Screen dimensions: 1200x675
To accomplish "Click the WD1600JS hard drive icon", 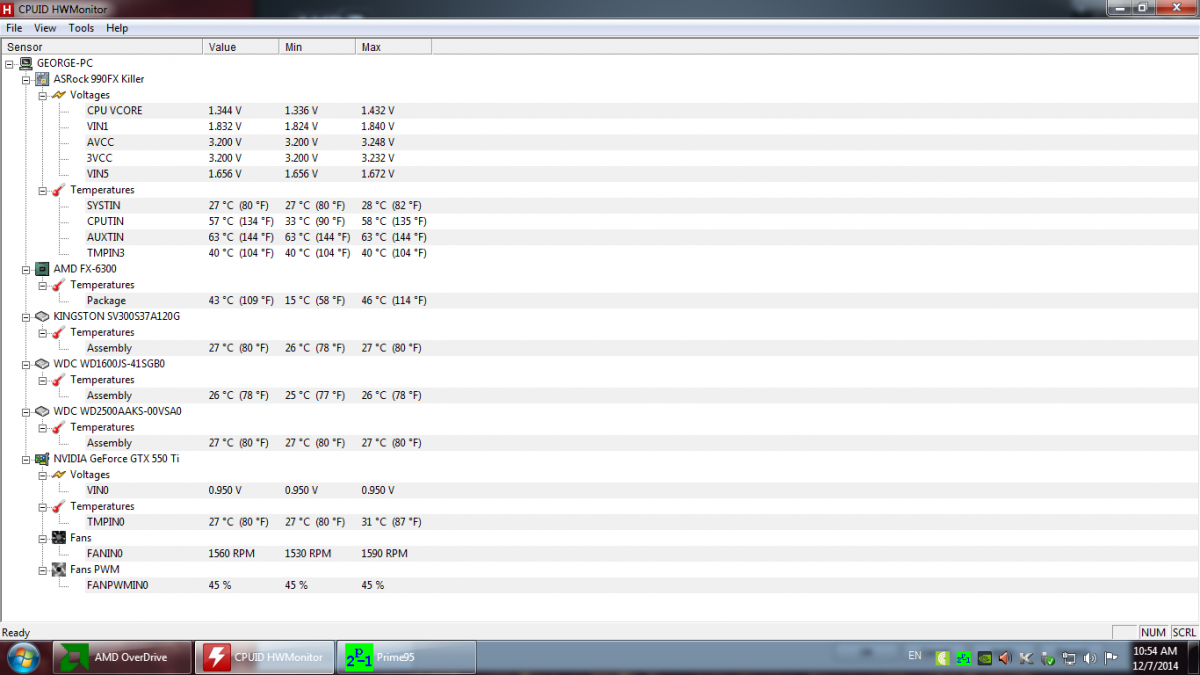I will tap(42, 364).
